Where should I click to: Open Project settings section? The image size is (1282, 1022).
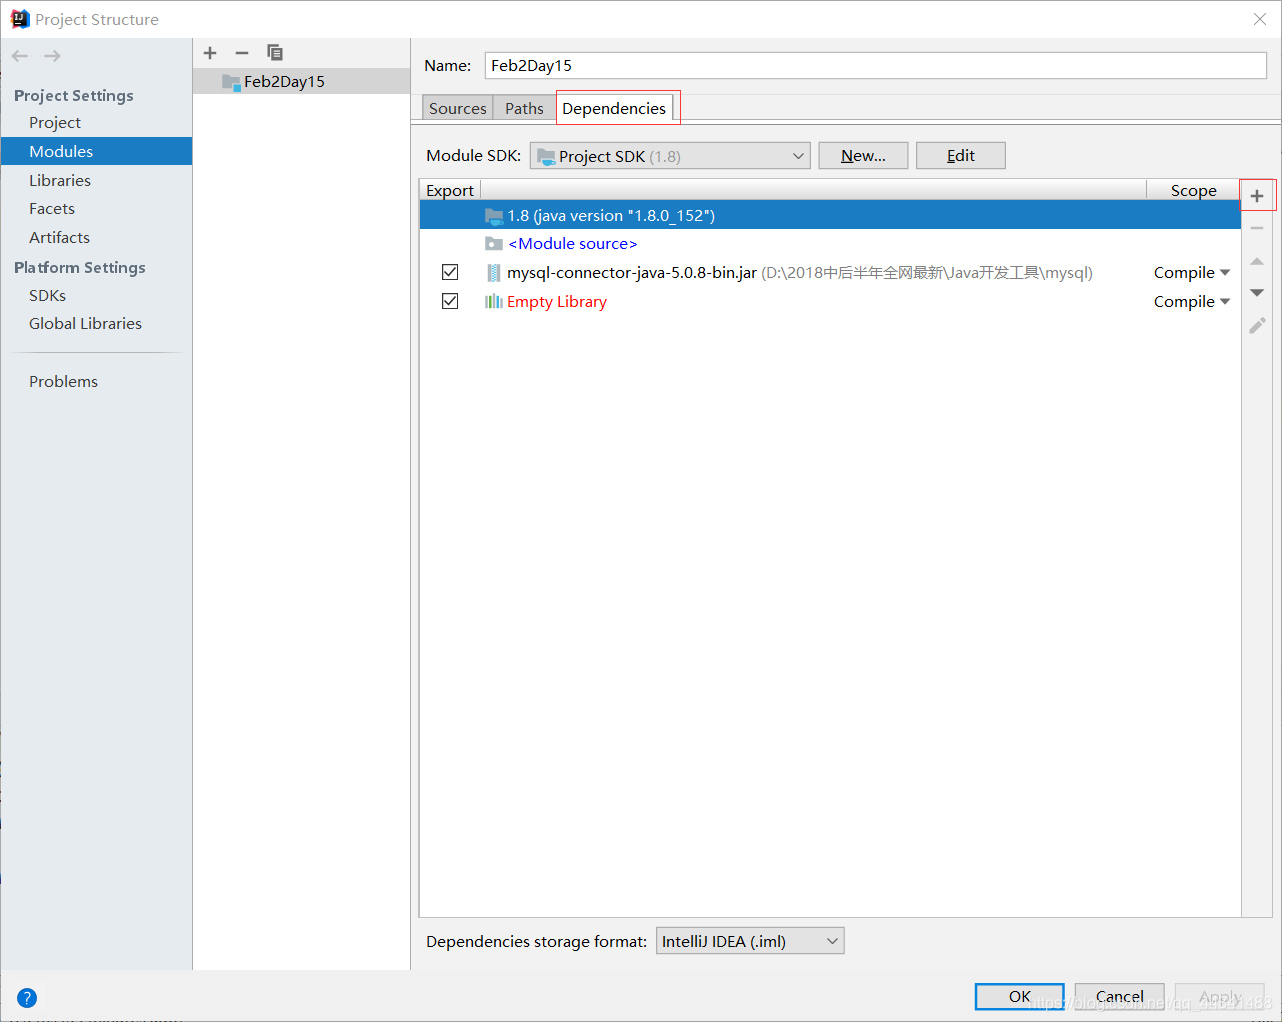click(55, 122)
